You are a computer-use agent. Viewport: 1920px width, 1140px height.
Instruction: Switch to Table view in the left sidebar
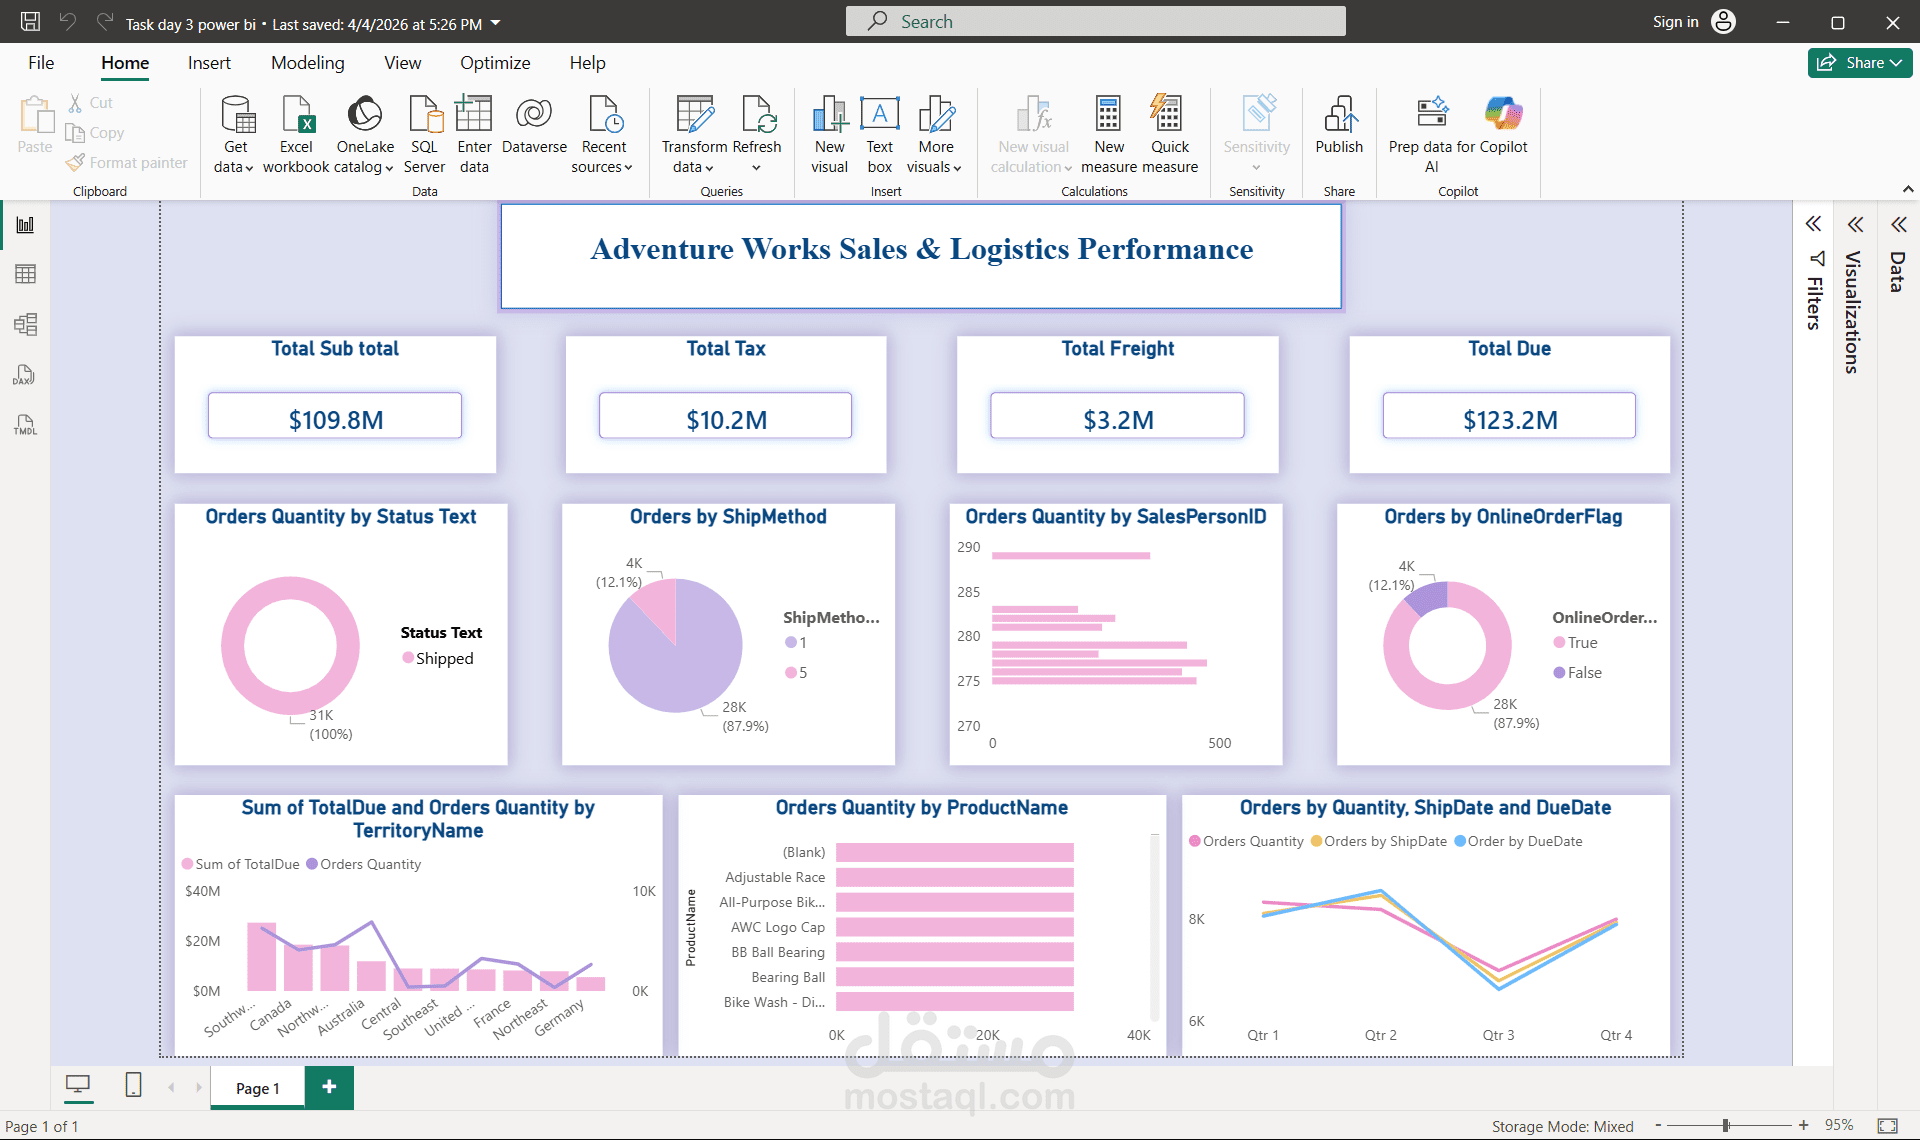(x=25, y=274)
